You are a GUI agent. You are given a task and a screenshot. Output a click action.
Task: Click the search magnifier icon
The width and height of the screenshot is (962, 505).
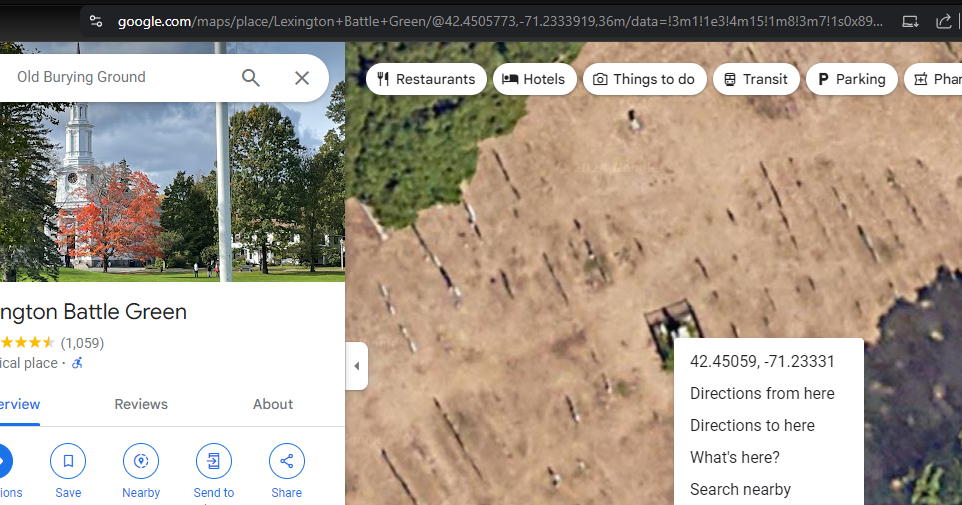click(x=251, y=78)
